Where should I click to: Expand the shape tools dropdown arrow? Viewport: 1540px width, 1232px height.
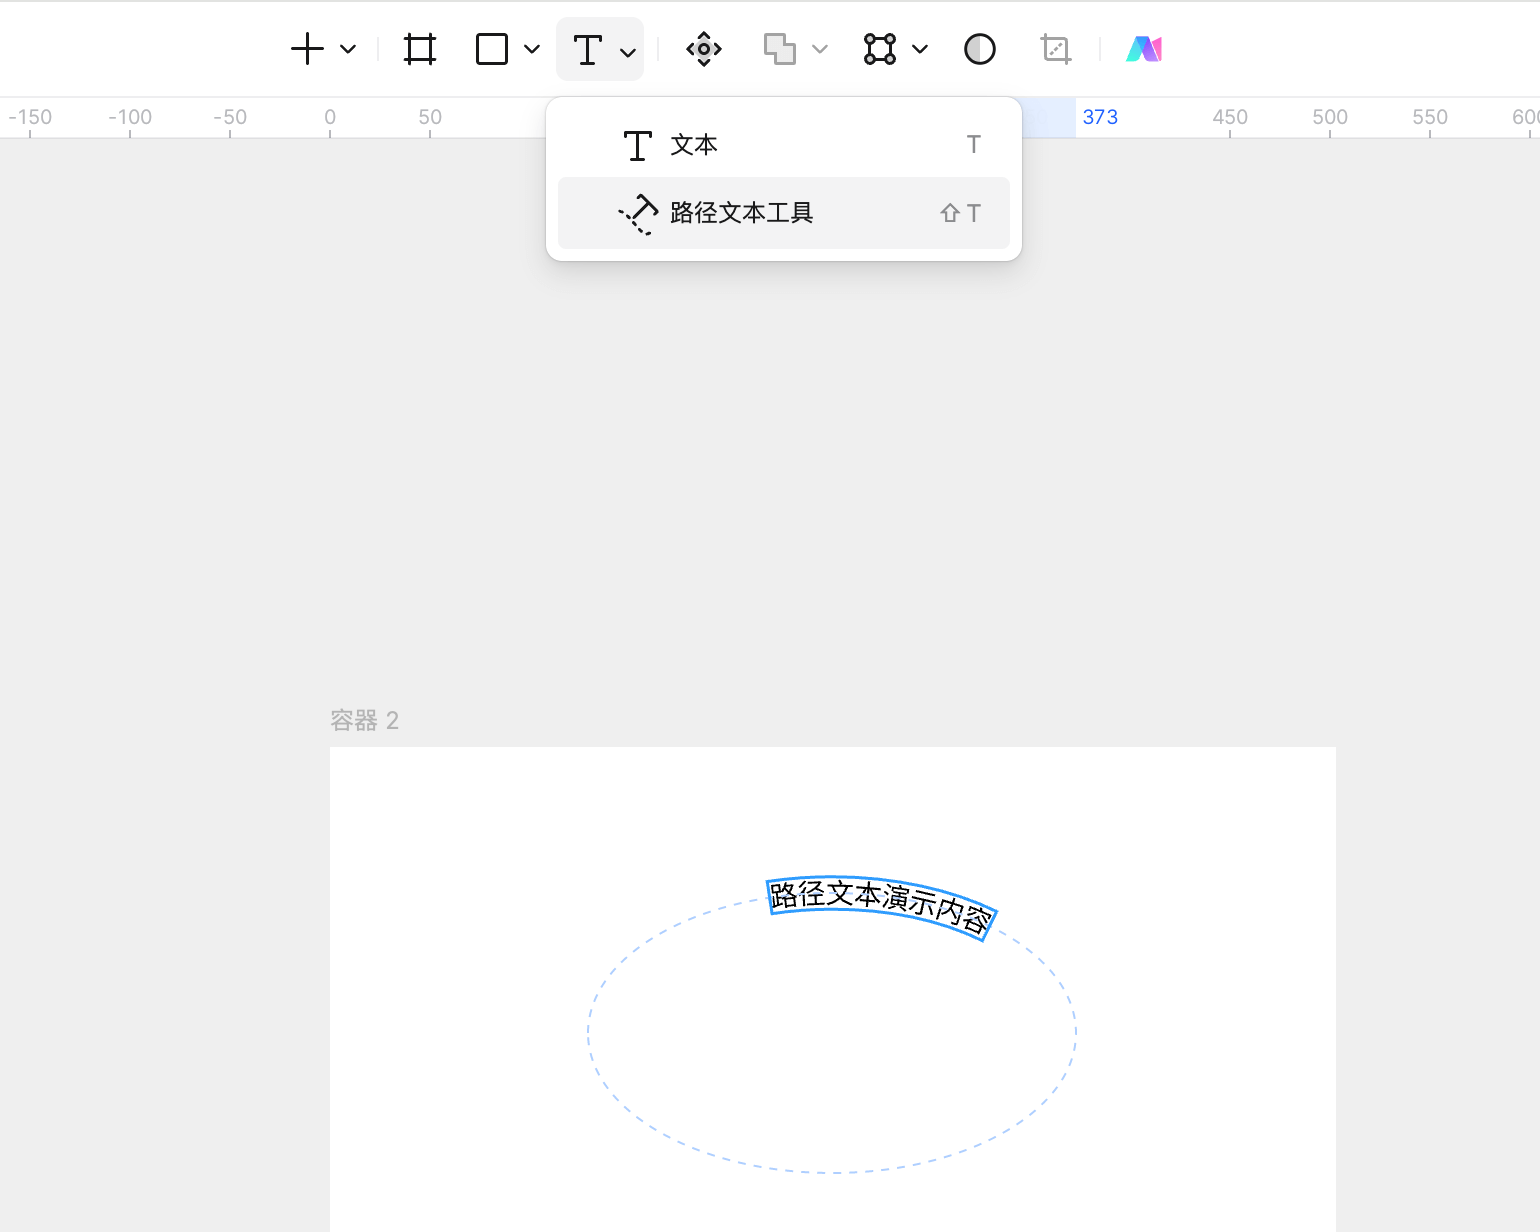pyautogui.click(x=532, y=49)
